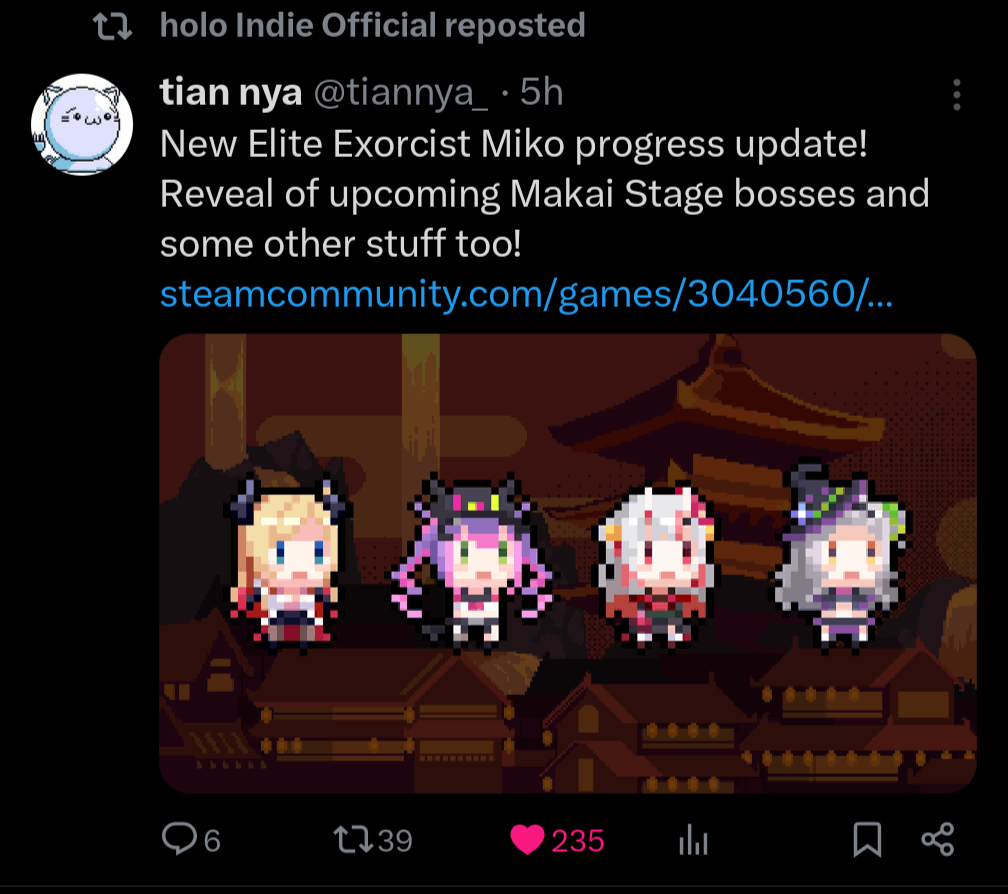1008x894 pixels.
Task: Open the steamcommunity.com games link
Action: [x=526, y=294]
